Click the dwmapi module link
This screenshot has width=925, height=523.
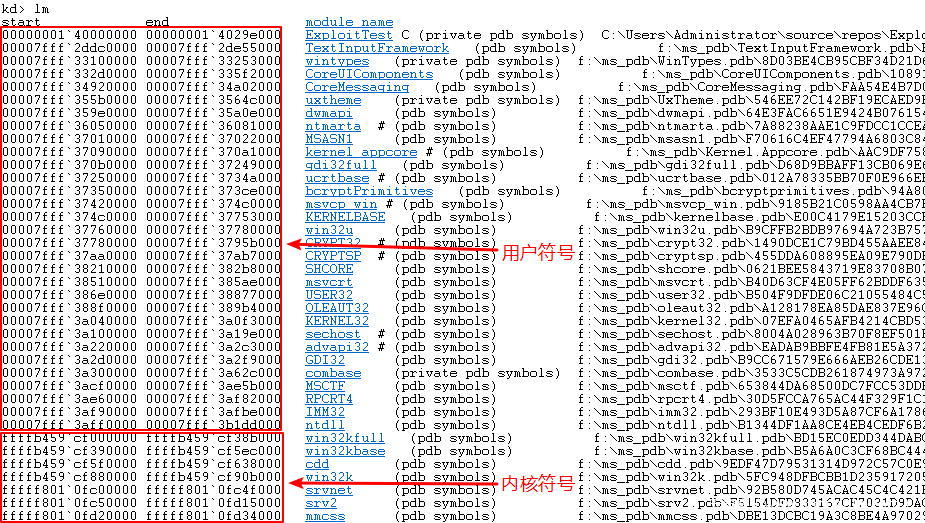click(x=329, y=113)
